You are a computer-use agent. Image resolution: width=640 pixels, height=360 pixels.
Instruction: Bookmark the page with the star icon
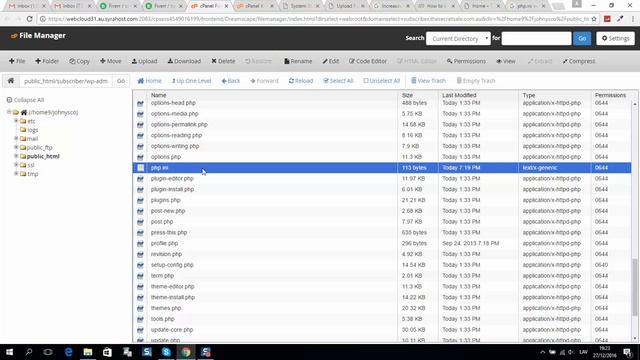click(x=594, y=19)
